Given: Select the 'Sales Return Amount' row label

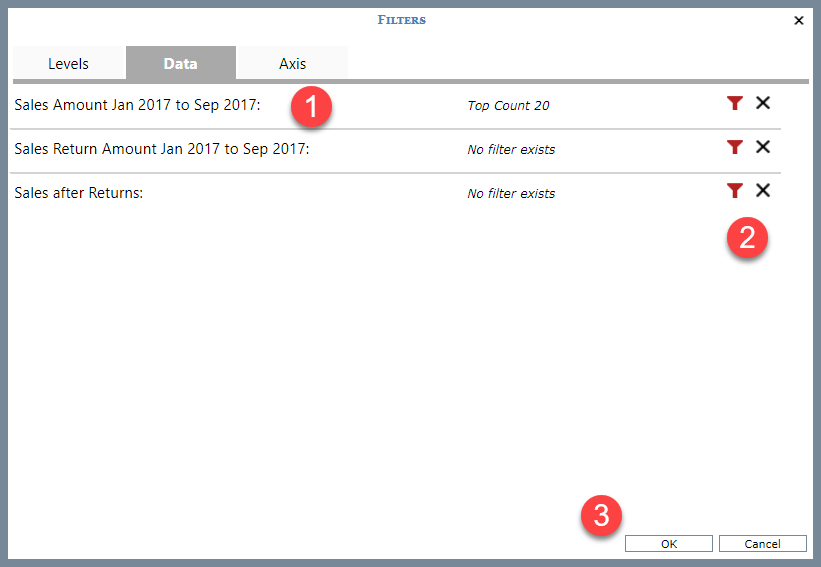Looking at the screenshot, I should coord(162,149).
